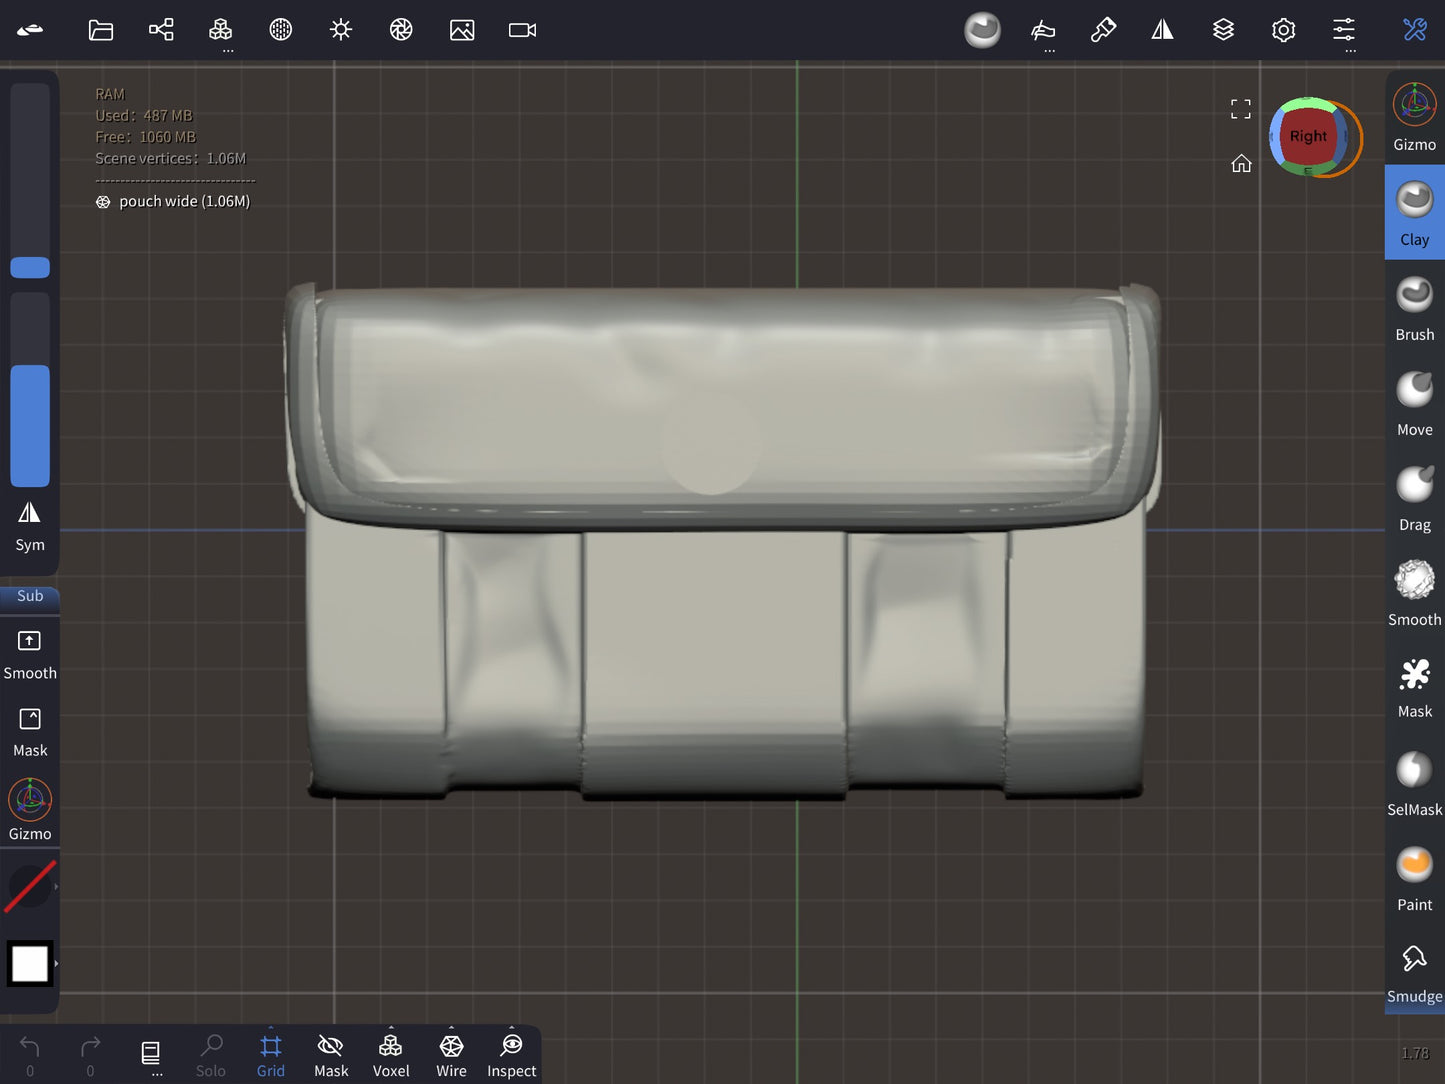Adjust the brush intensity slider
Viewport: 1445px width, 1084px height.
[30, 390]
